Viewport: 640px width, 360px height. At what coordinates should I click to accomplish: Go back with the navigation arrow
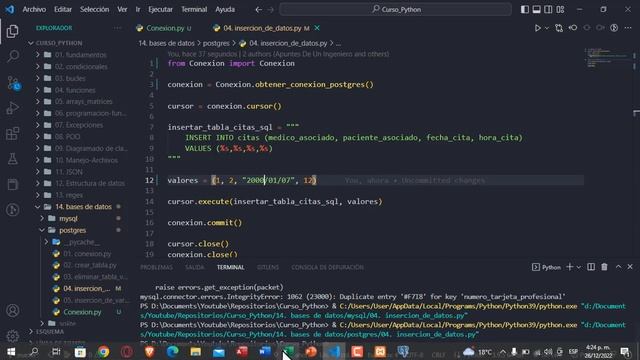click(258, 9)
